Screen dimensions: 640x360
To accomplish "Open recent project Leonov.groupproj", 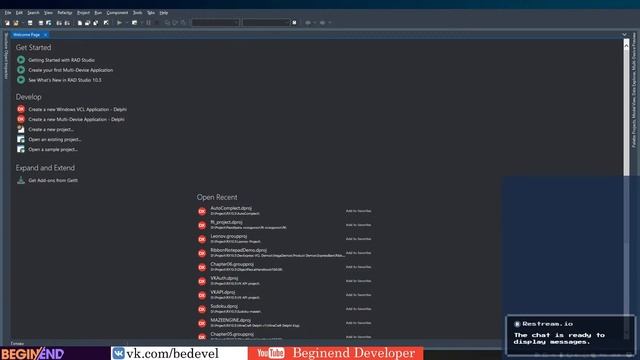I will (x=229, y=236).
